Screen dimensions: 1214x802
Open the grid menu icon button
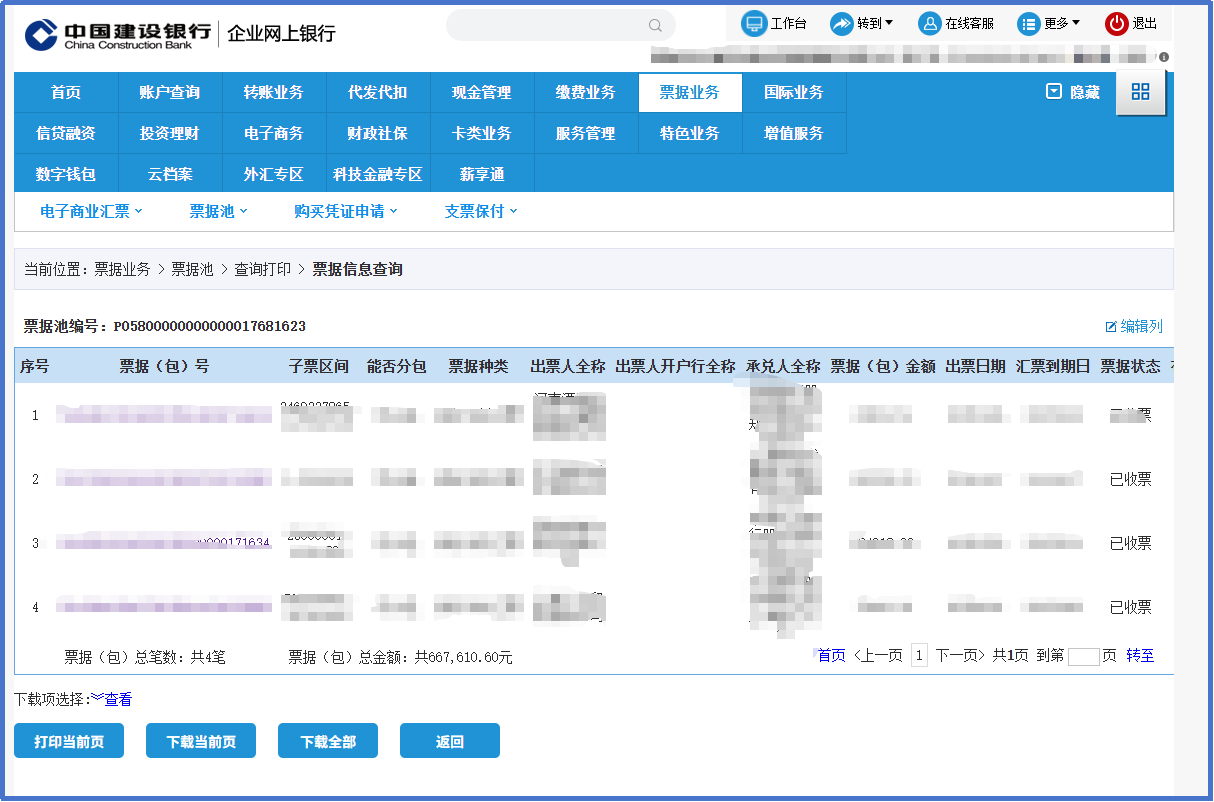1140,92
